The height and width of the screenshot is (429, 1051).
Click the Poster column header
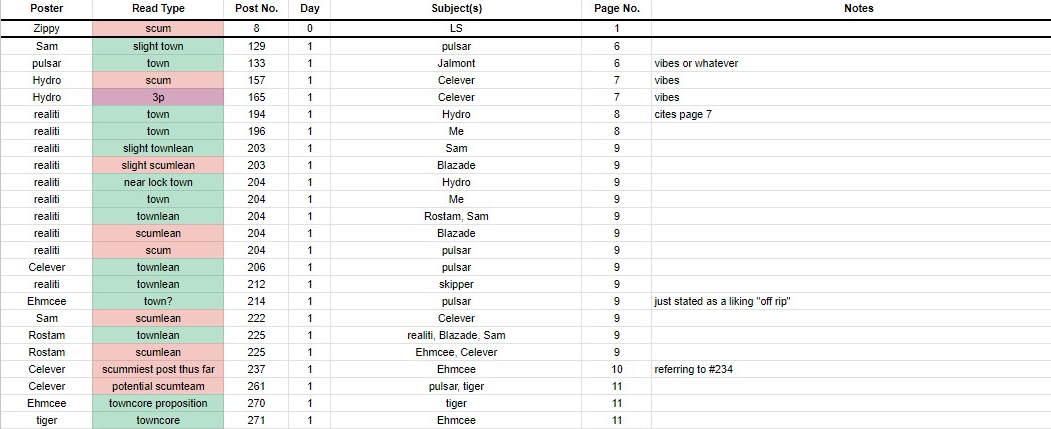tap(47, 8)
